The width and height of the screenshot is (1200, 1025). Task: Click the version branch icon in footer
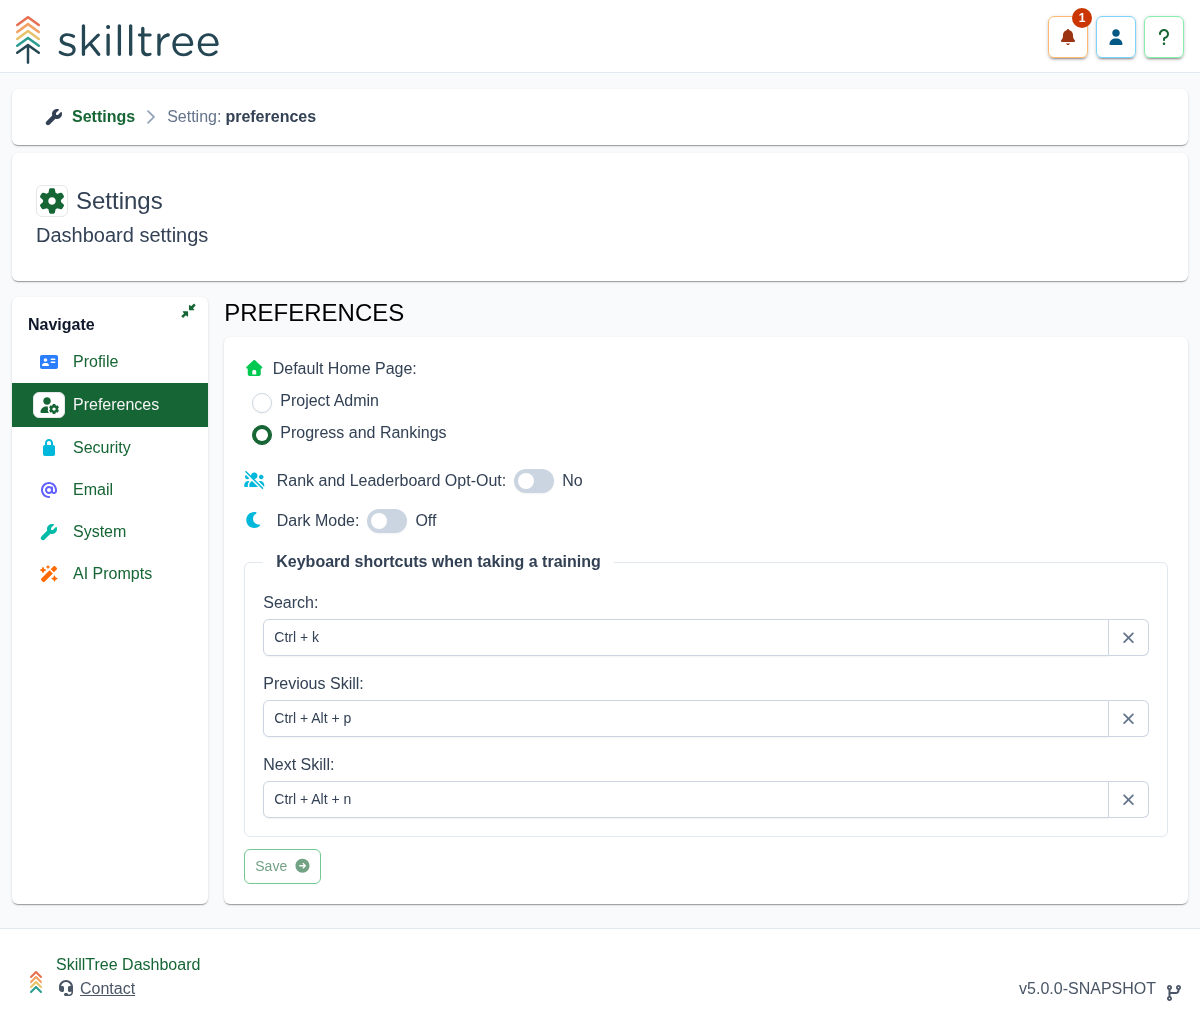(x=1174, y=992)
